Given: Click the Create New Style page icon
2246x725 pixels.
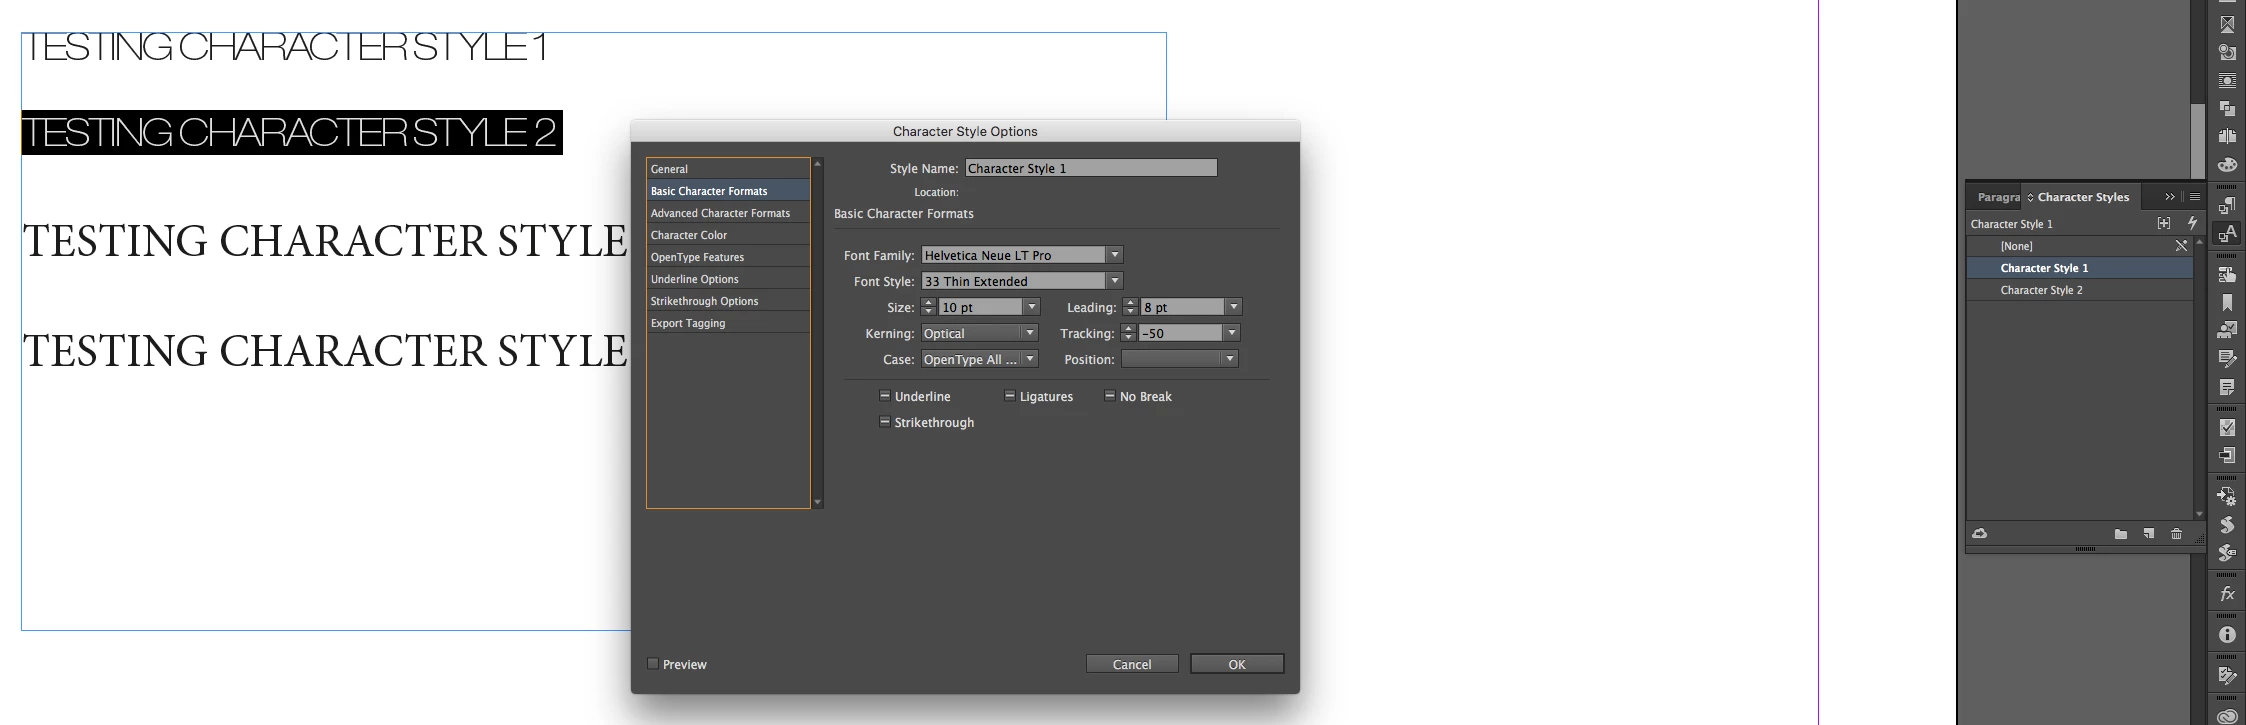Looking at the screenshot, I should (2148, 534).
